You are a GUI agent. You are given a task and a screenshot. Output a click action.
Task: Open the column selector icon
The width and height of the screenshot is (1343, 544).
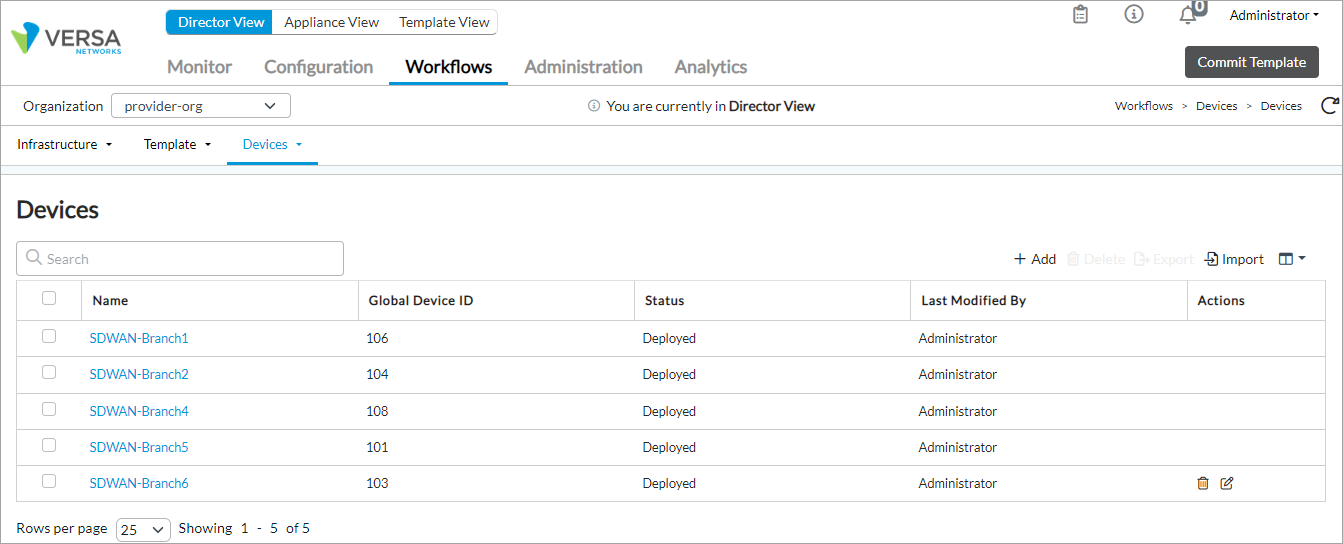point(1291,259)
